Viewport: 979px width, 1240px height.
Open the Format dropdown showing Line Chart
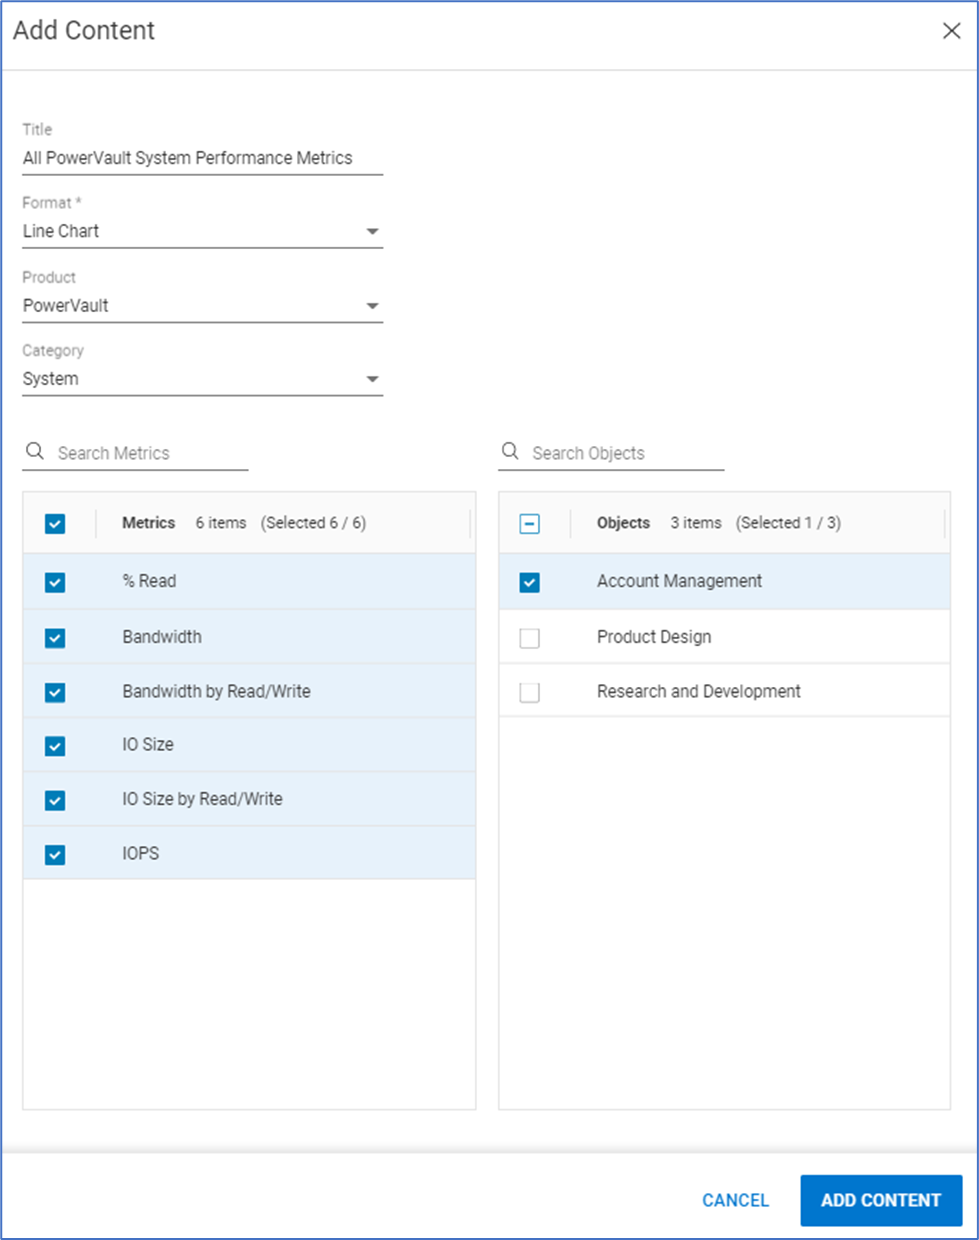click(200, 230)
